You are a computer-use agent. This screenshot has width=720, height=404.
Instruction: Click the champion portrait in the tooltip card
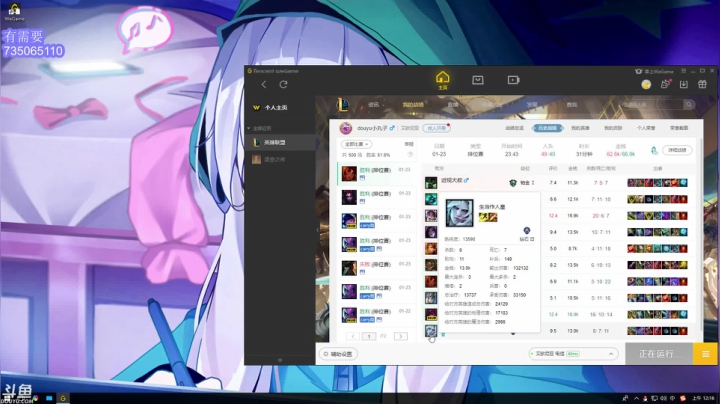click(459, 213)
